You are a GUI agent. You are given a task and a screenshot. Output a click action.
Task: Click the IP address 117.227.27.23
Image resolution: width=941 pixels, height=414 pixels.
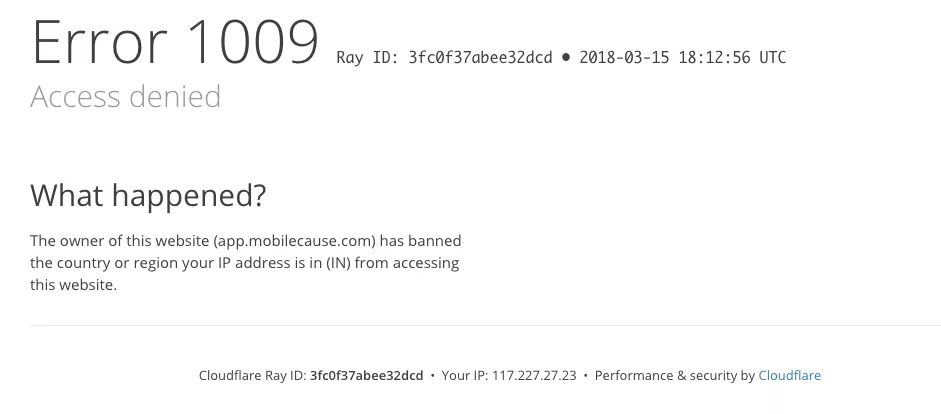pos(534,376)
